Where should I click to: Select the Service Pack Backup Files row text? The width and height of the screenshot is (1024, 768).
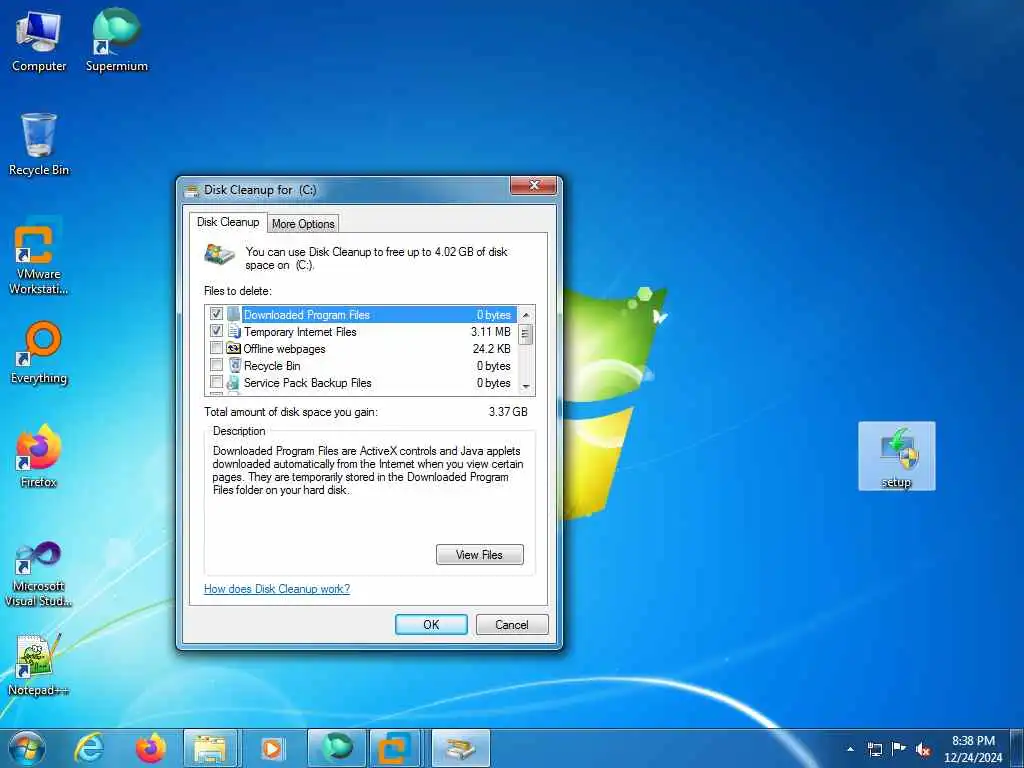coord(308,383)
